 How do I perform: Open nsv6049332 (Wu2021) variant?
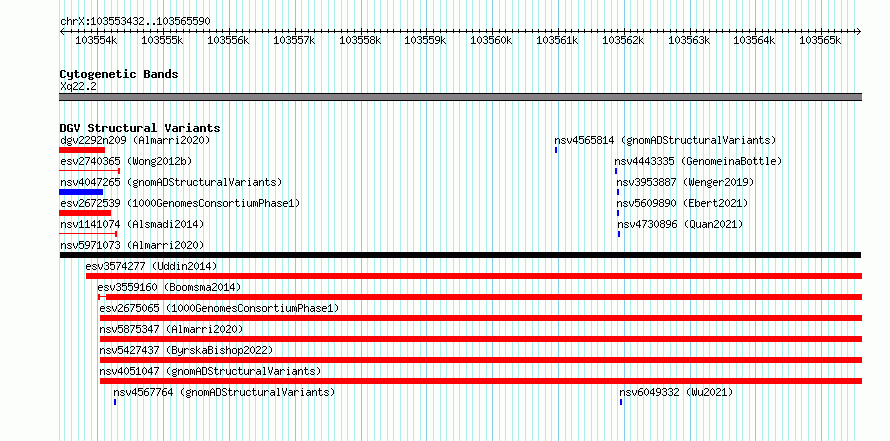[x=676, y=392]
